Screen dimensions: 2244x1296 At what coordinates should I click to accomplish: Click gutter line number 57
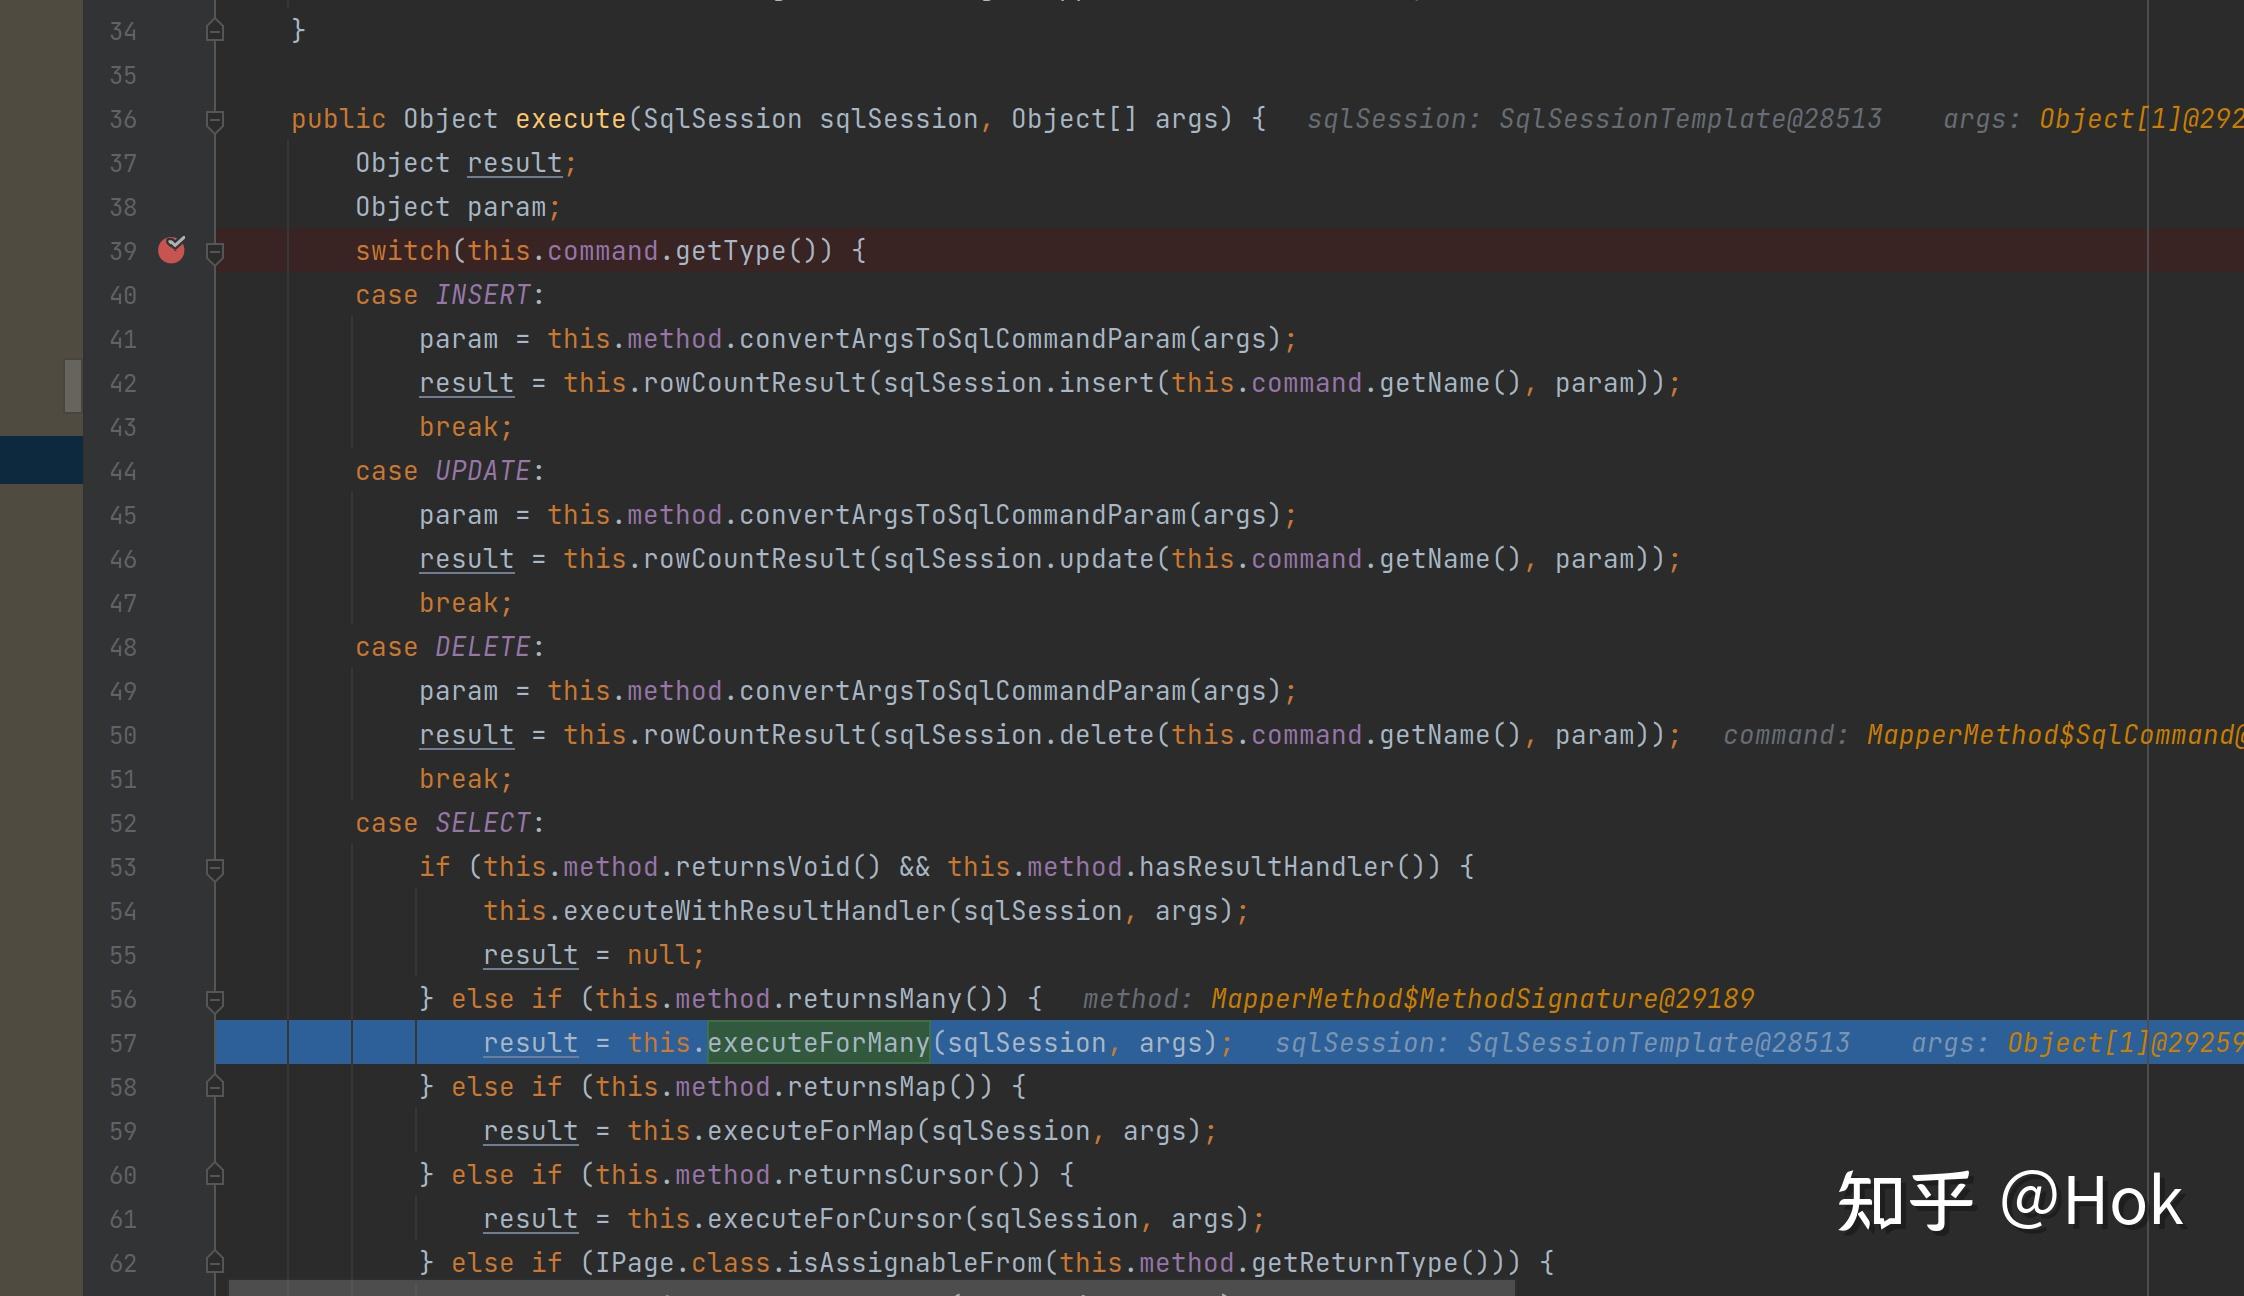click(123, 1044)
